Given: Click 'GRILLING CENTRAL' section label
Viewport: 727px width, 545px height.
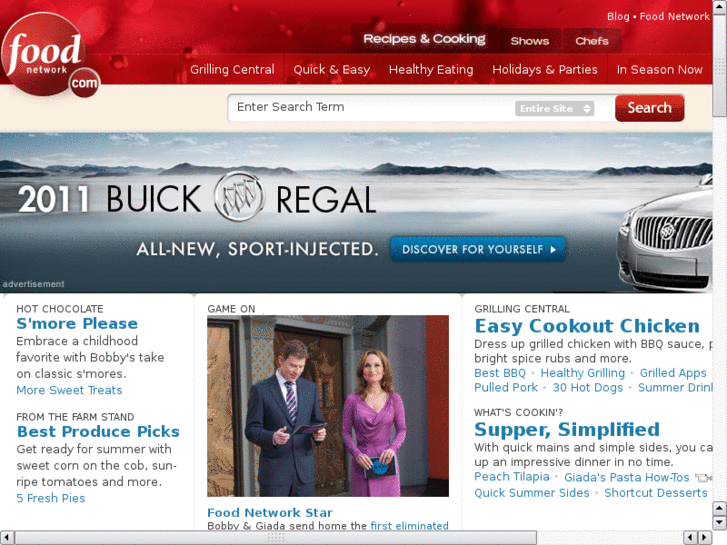Looking at the screenshot, I should point(522,309).
